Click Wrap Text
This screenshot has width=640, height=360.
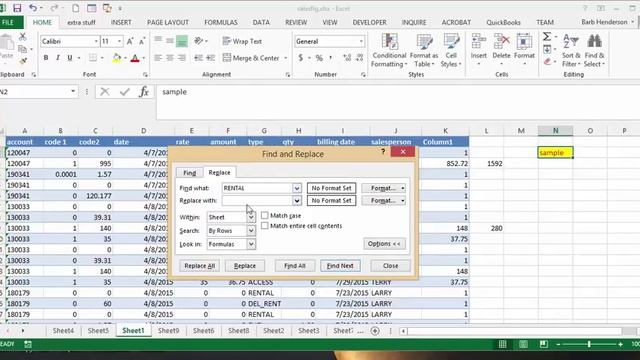[242, 41]
